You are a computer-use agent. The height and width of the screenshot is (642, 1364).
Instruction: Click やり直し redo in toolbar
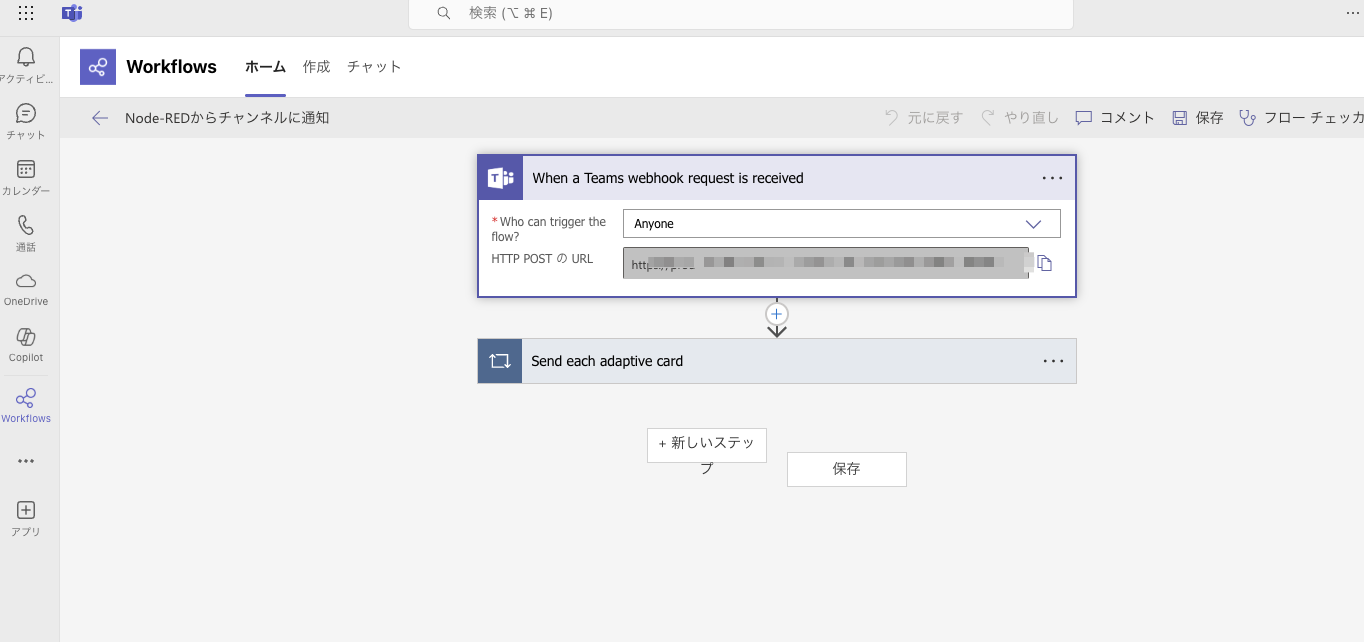(1019, 118)
